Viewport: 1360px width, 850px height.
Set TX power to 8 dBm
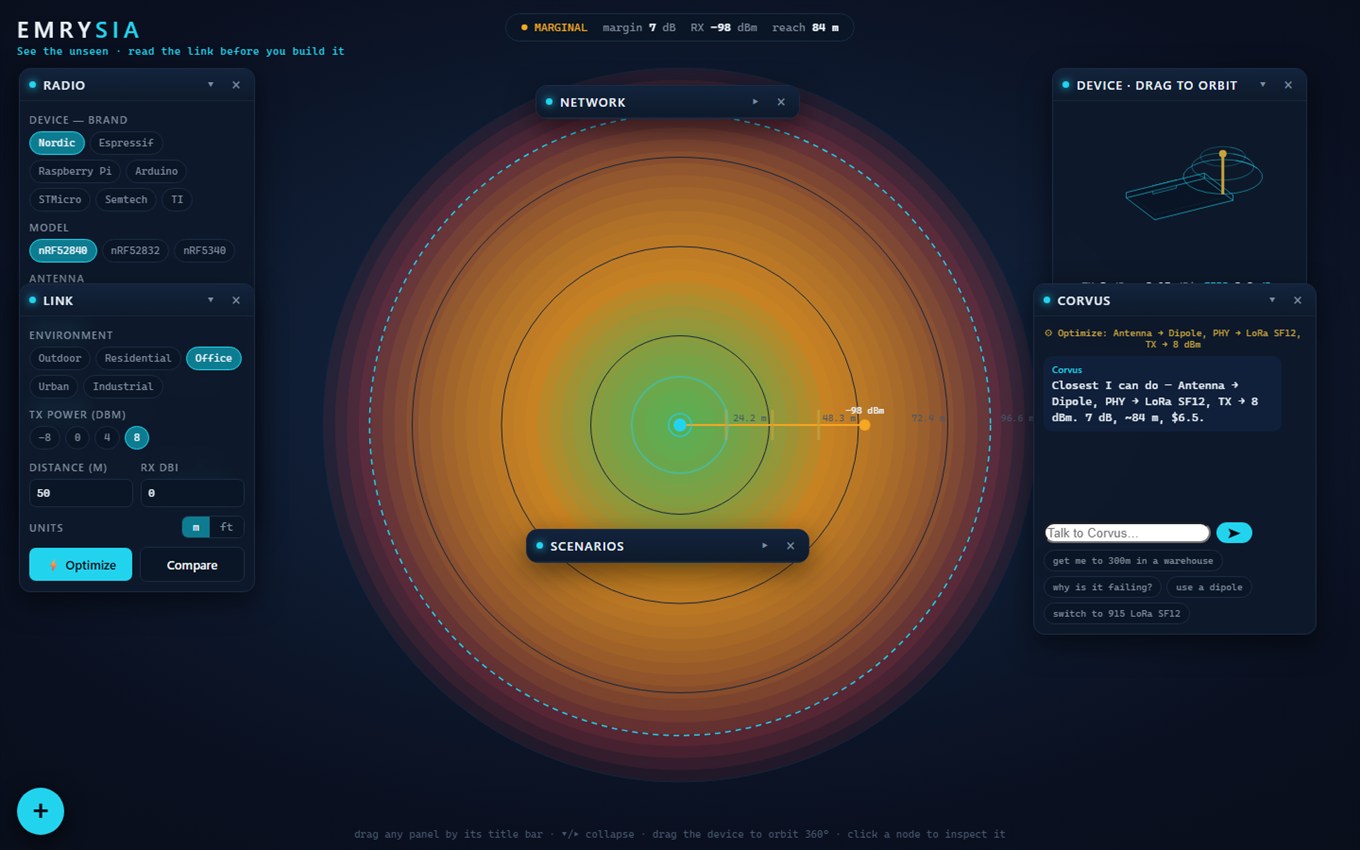(x=137, y=437)
